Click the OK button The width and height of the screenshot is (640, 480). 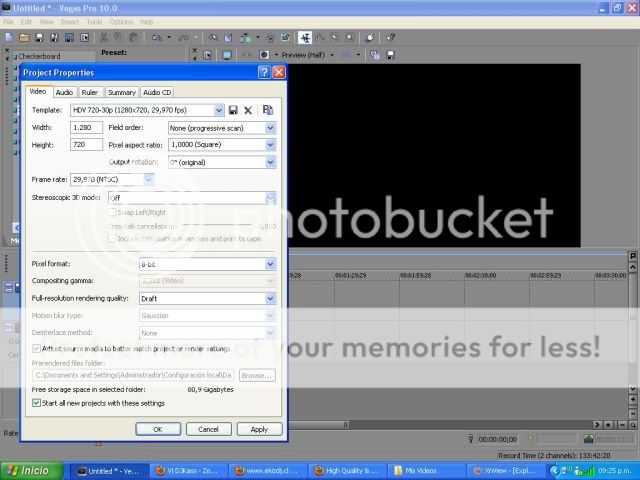[158, 429]
